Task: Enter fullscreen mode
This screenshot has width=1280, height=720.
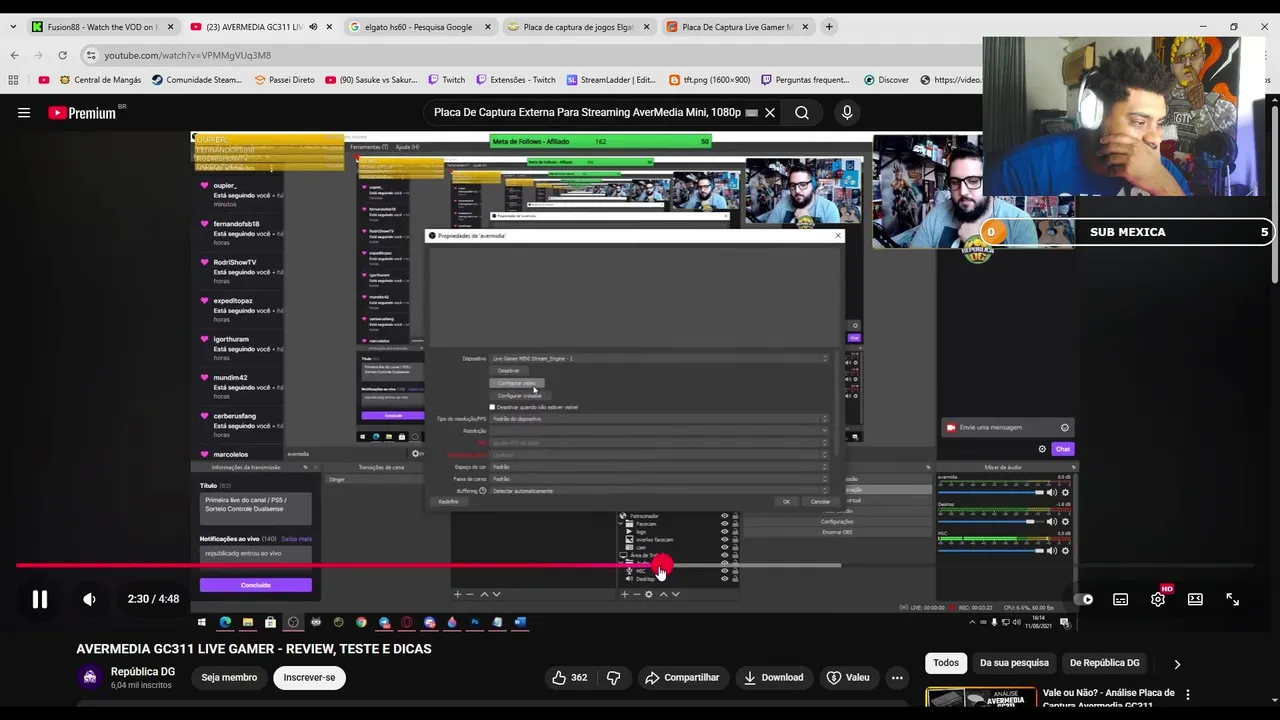Action: coord(1233,600)
